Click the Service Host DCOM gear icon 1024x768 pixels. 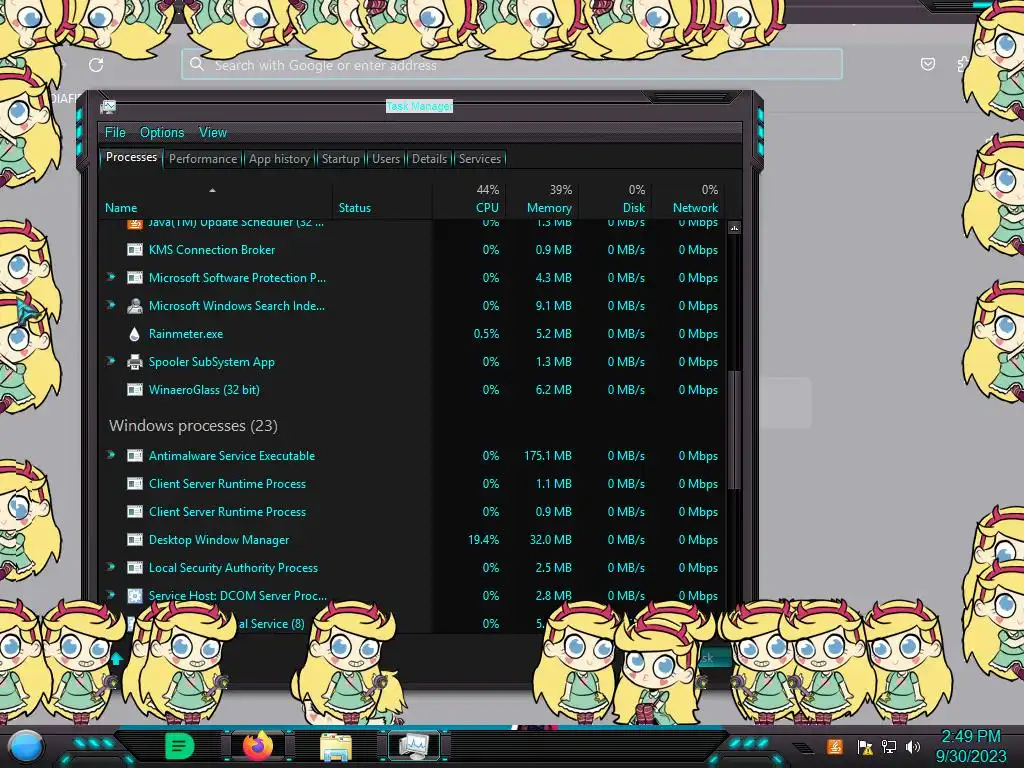pos(135,596)
